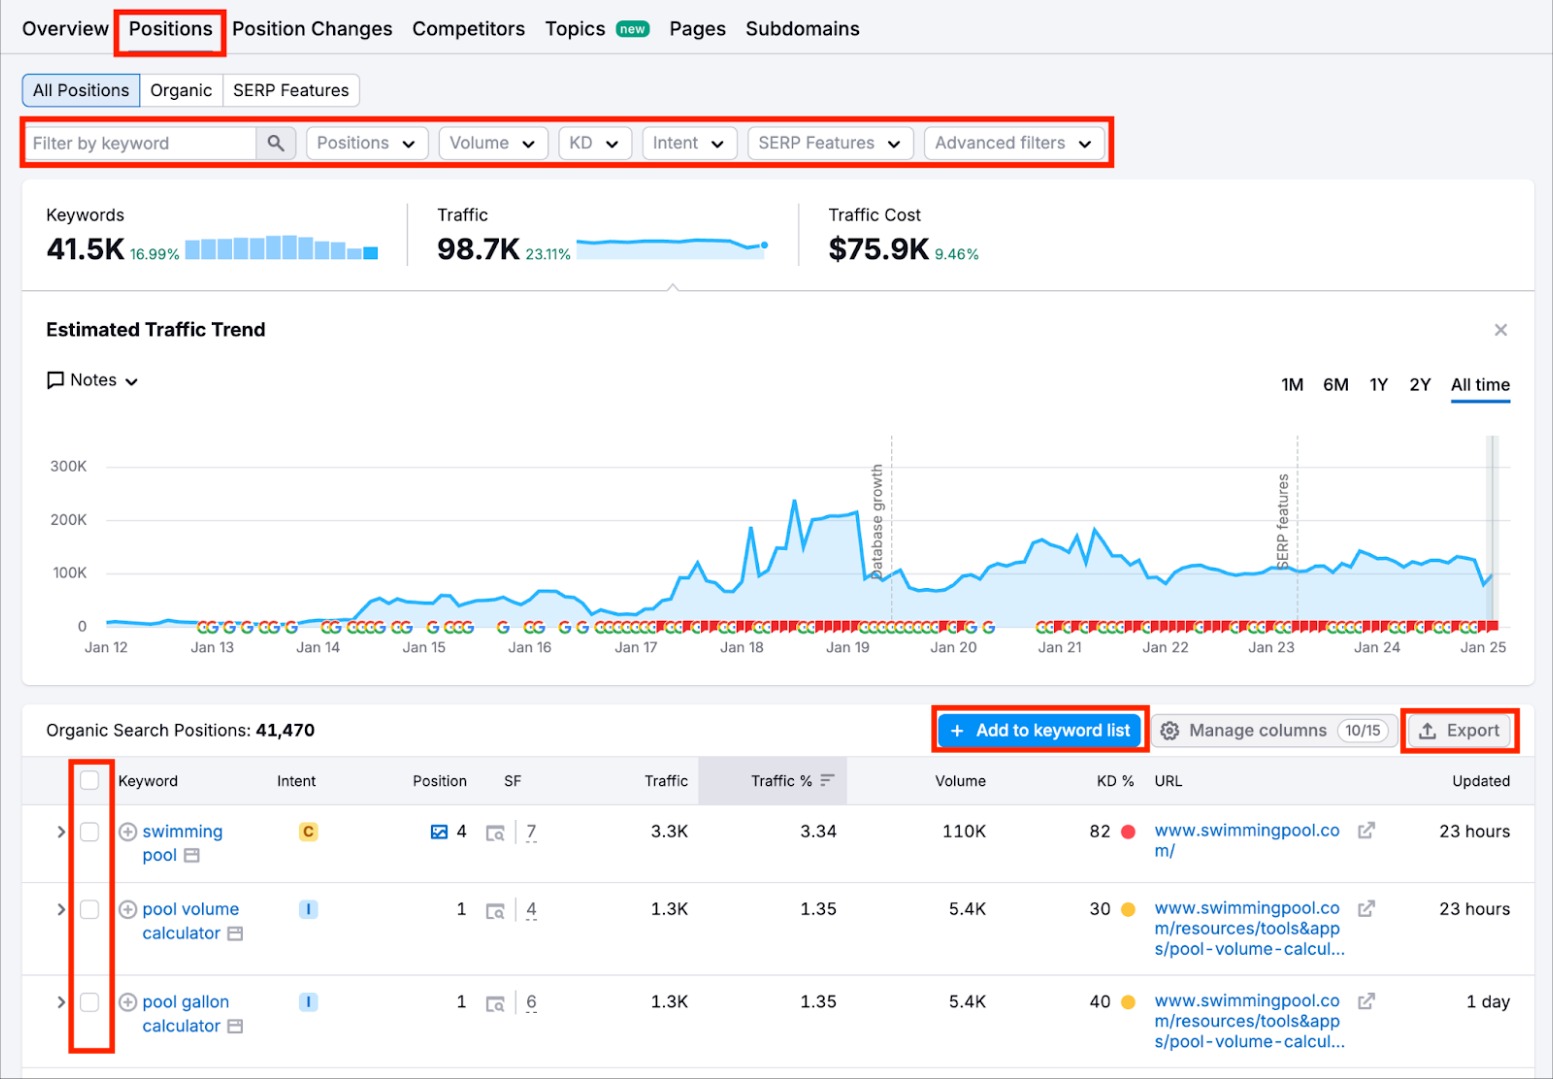The image size is (1553, 1079).
Task: Open external link icon in pool volume calculator row
Action: pyautogui.click(x=1366, y=908)
